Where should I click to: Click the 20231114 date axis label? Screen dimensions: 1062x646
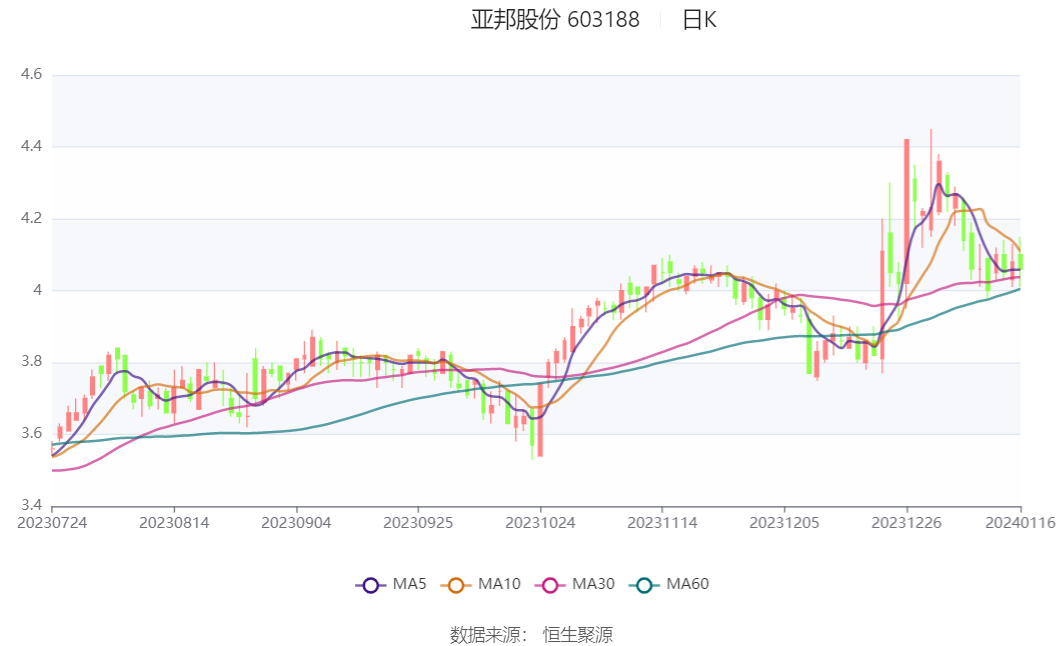662,523
